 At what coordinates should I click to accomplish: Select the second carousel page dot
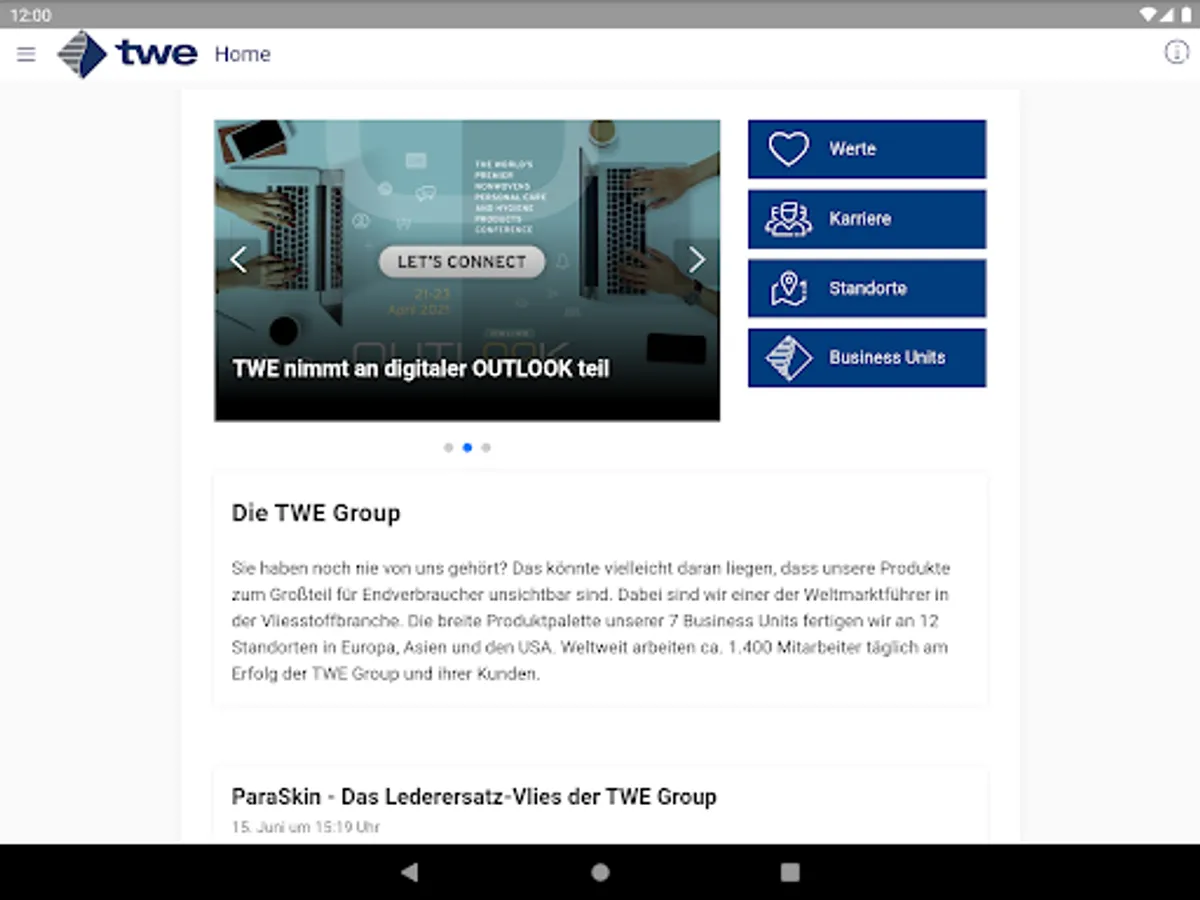click(x=467, y=448)
